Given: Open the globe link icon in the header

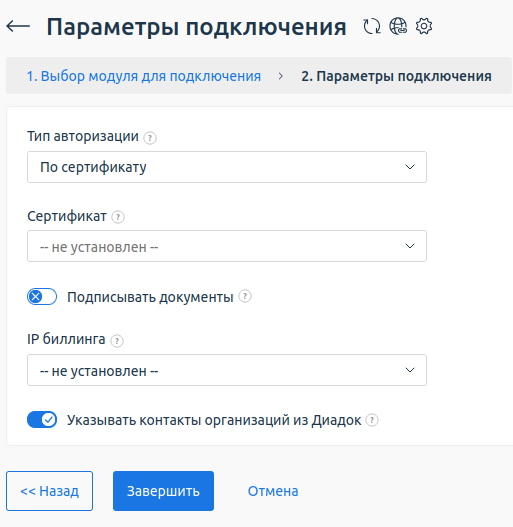Looking at the screenshot, I should [x=398, y=26].
